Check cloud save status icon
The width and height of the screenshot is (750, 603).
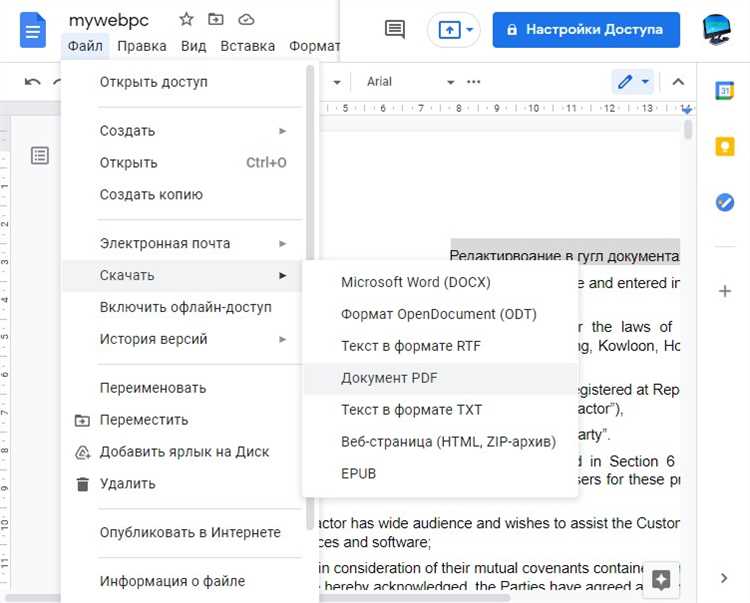[246, 20]
